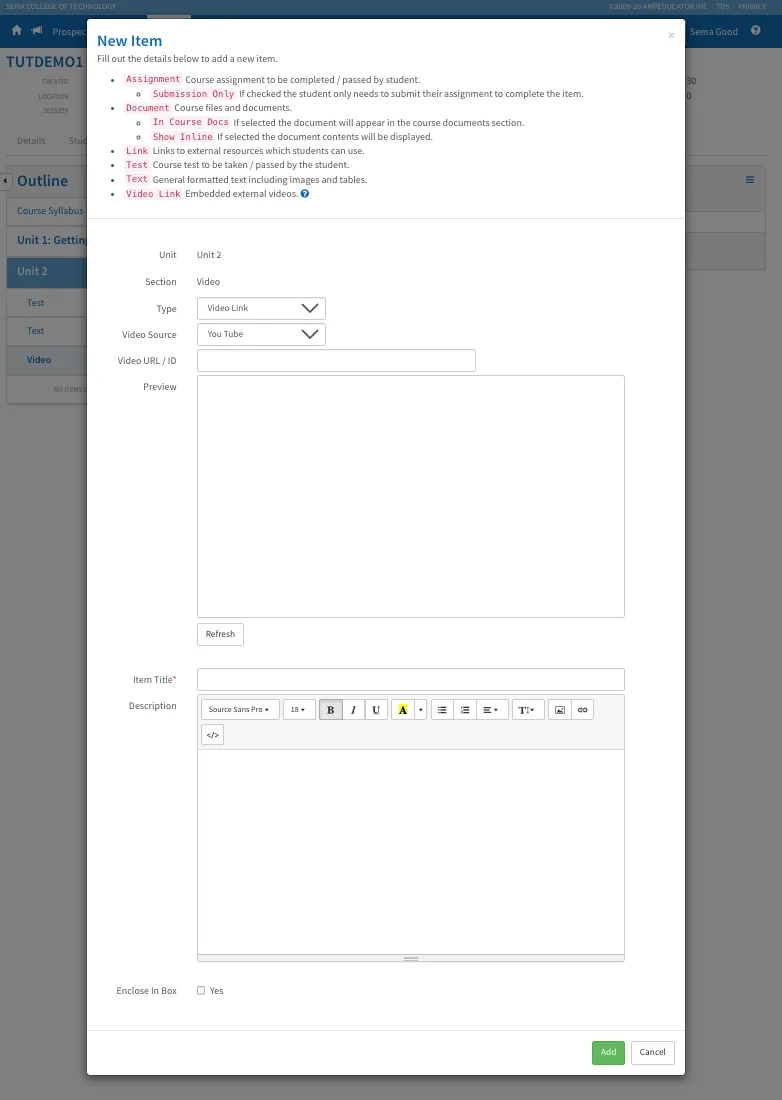Click the help icon in top navbar
Image resolution: width=782 pixels, height=1100 pixels.
[755, 30]
